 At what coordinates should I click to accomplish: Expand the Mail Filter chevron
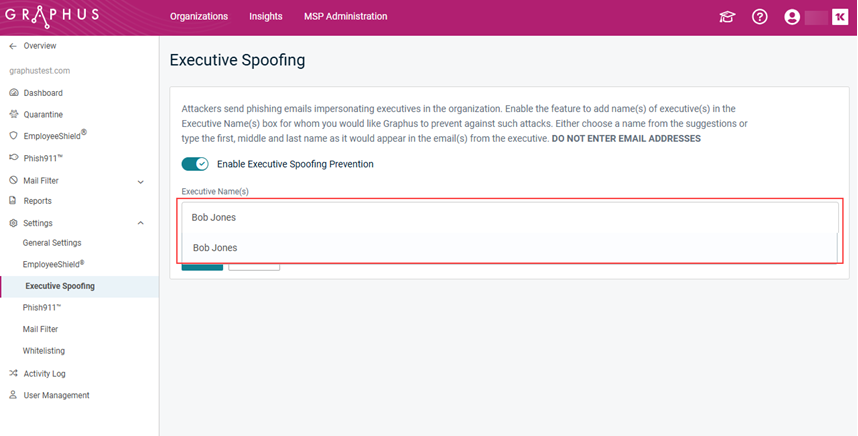coord(141,182)
